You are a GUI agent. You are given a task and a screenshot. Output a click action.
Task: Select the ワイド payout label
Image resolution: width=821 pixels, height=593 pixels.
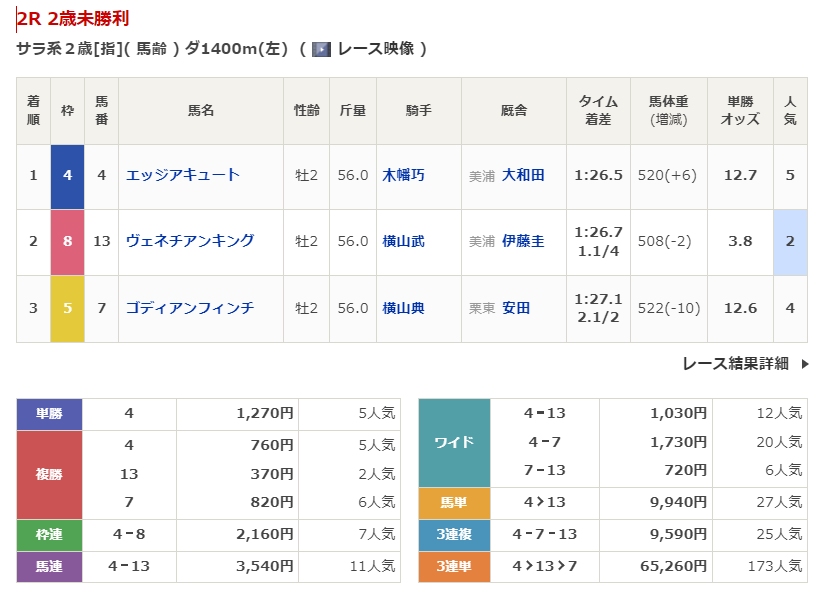[454, 442]
